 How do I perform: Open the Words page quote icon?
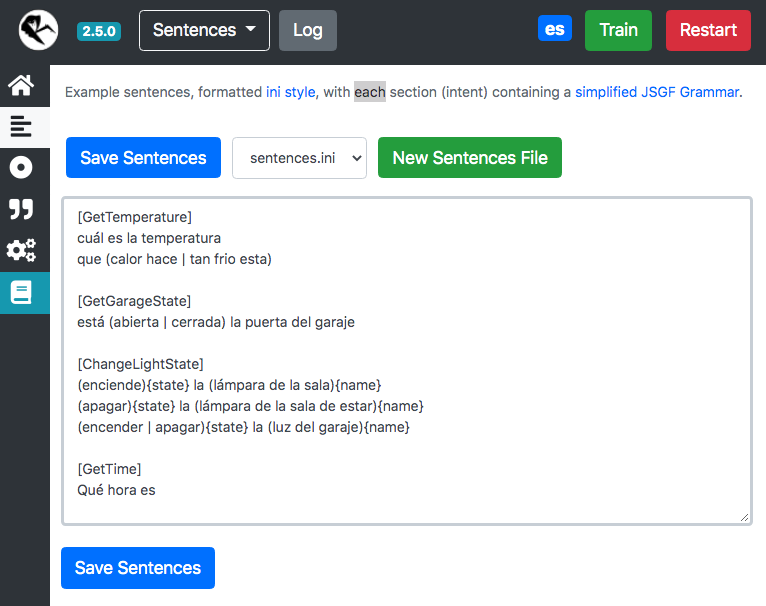click(x=21, y=209)
